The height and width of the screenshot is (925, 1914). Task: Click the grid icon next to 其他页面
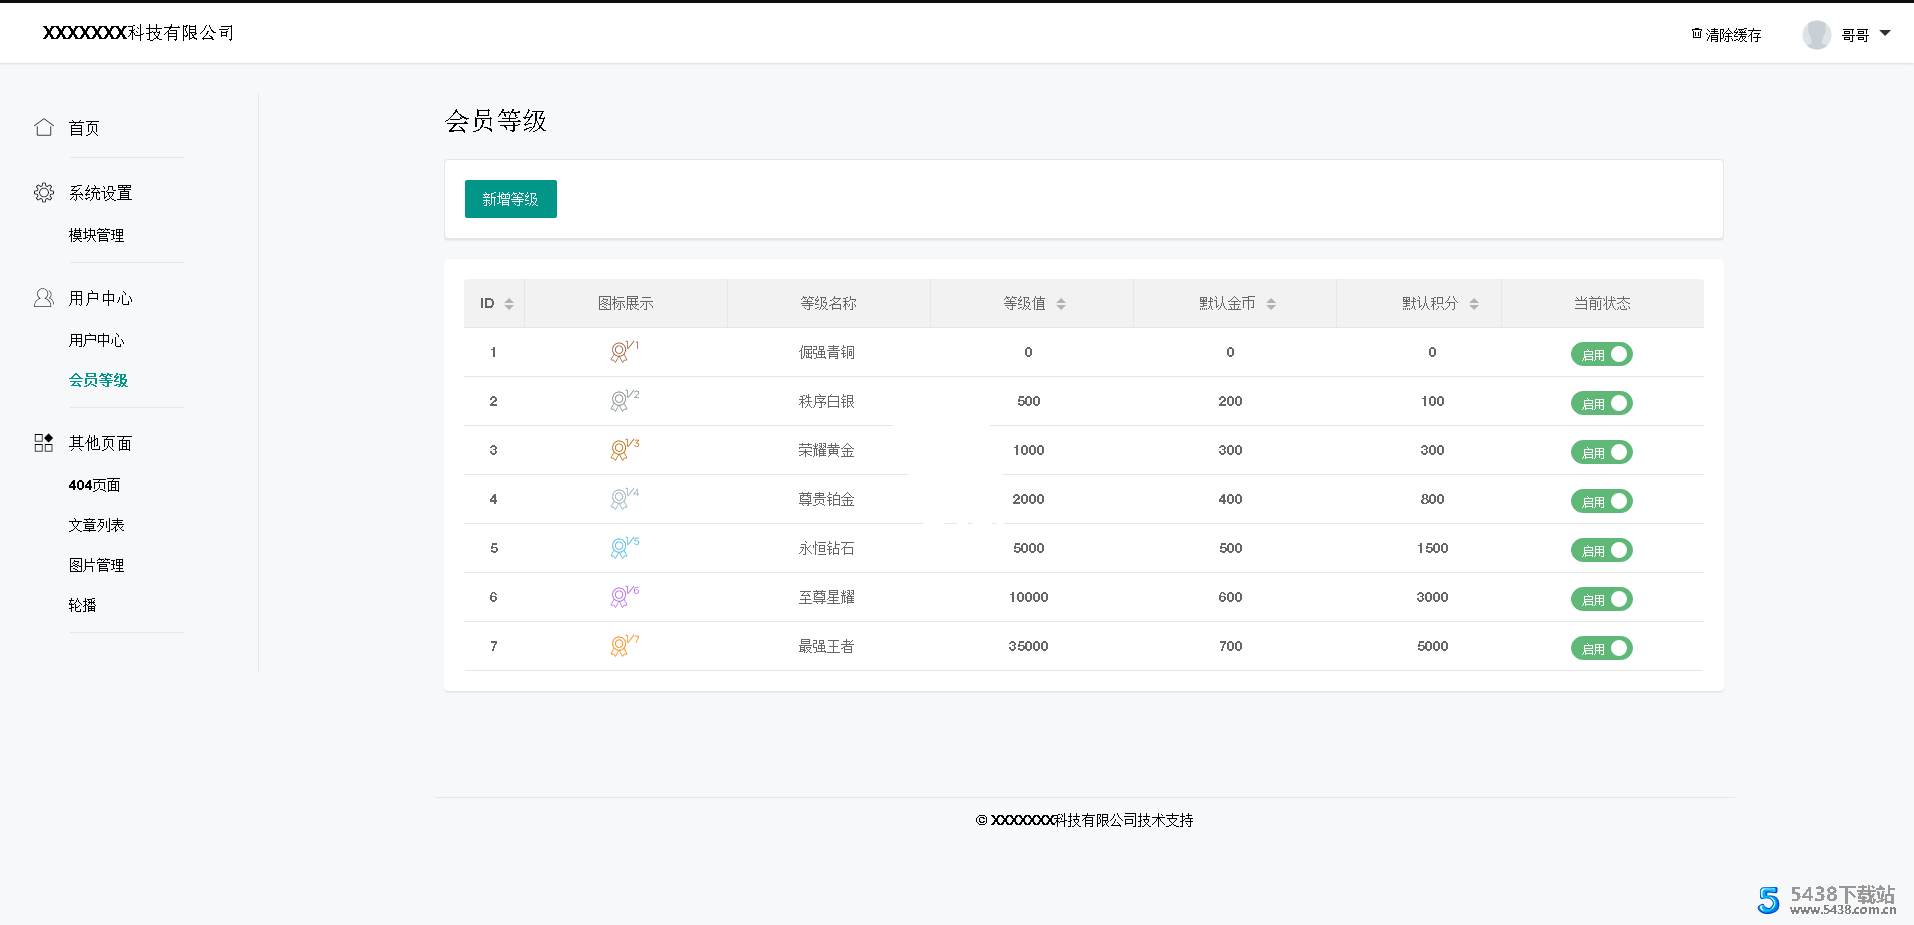click(43, 442)
